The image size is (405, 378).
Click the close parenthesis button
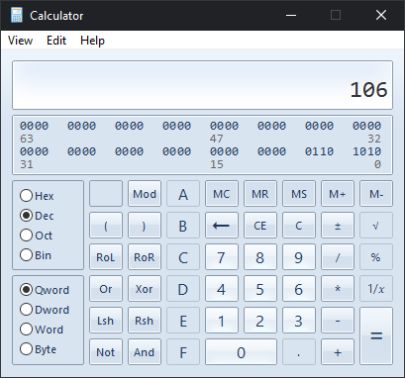(x=144, y=226)
